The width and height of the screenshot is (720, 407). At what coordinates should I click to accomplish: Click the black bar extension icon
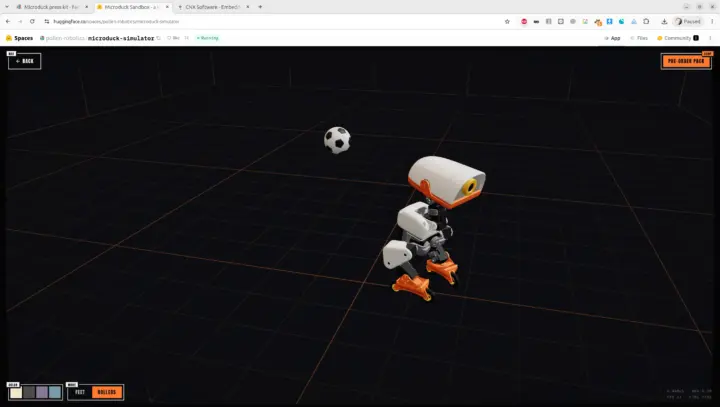point(536,22)
